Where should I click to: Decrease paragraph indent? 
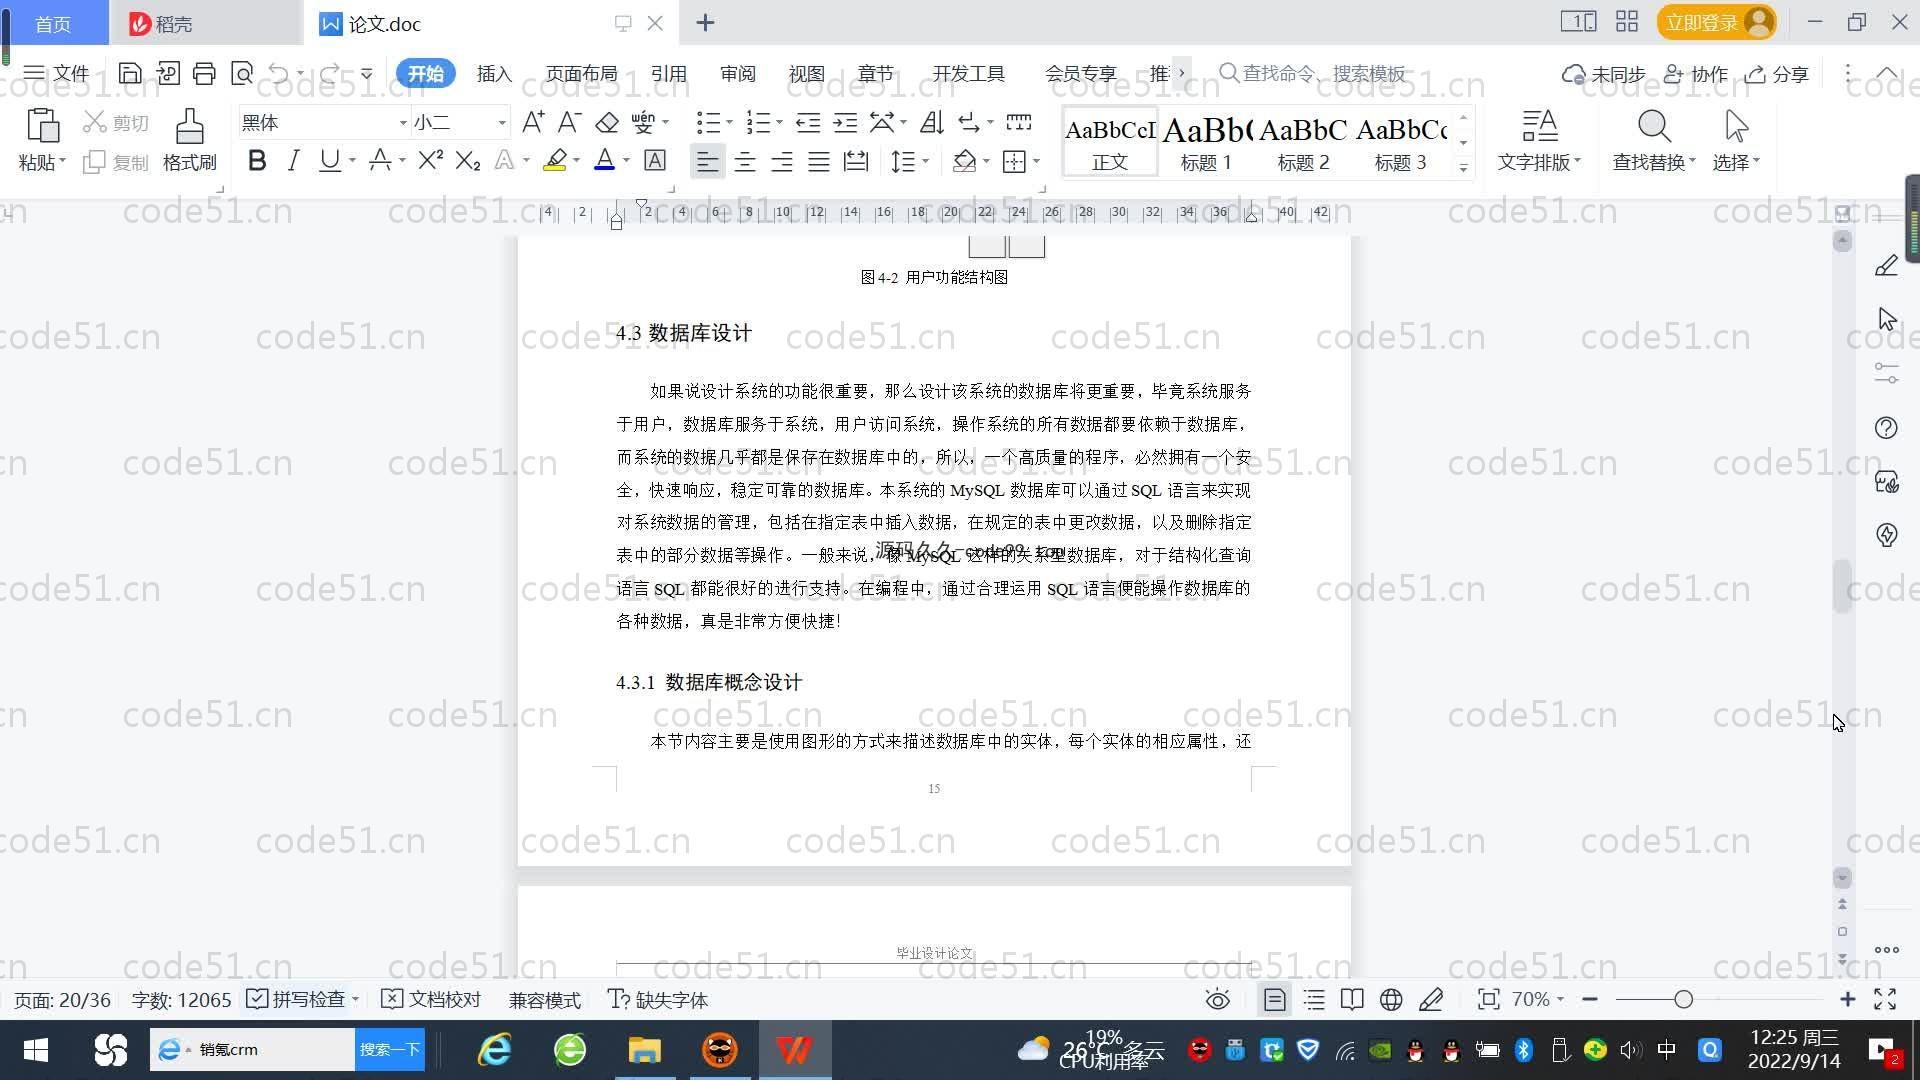click(808, 122)
